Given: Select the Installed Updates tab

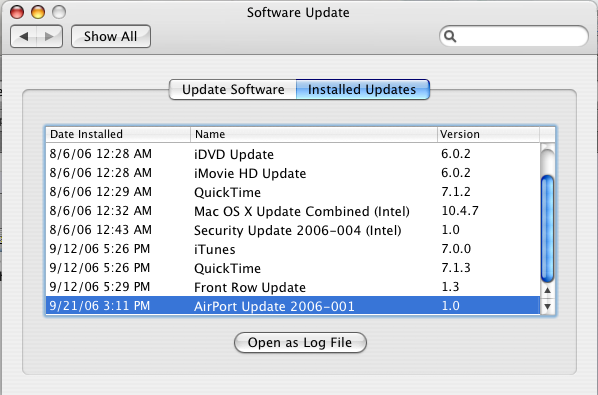Looking at the screenshot, I should (x=363, y=90).
